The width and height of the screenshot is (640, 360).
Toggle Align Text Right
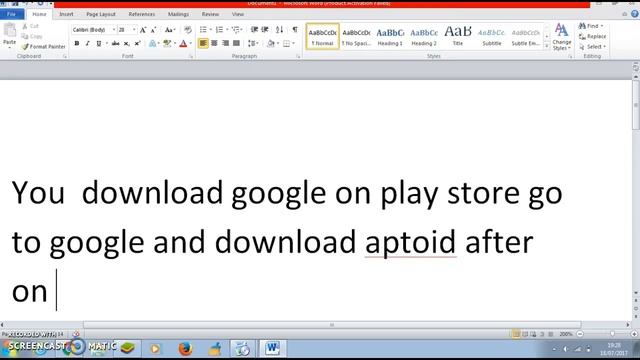(x=225, y=43)
